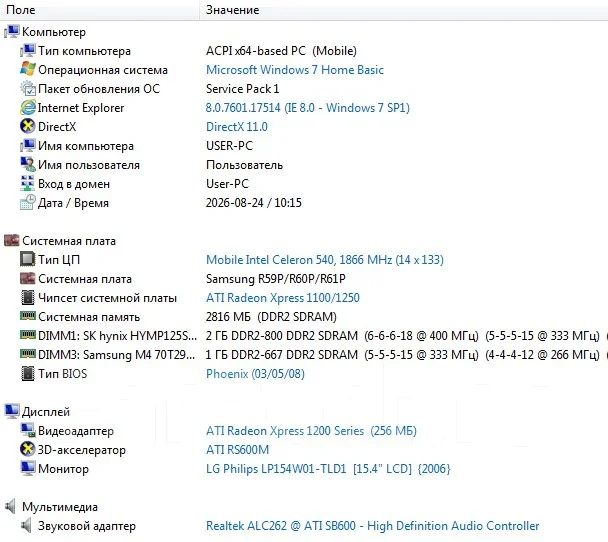Click the Системная плата section header icon
Viewport: 608px width, 542px height.
[12, 240]
